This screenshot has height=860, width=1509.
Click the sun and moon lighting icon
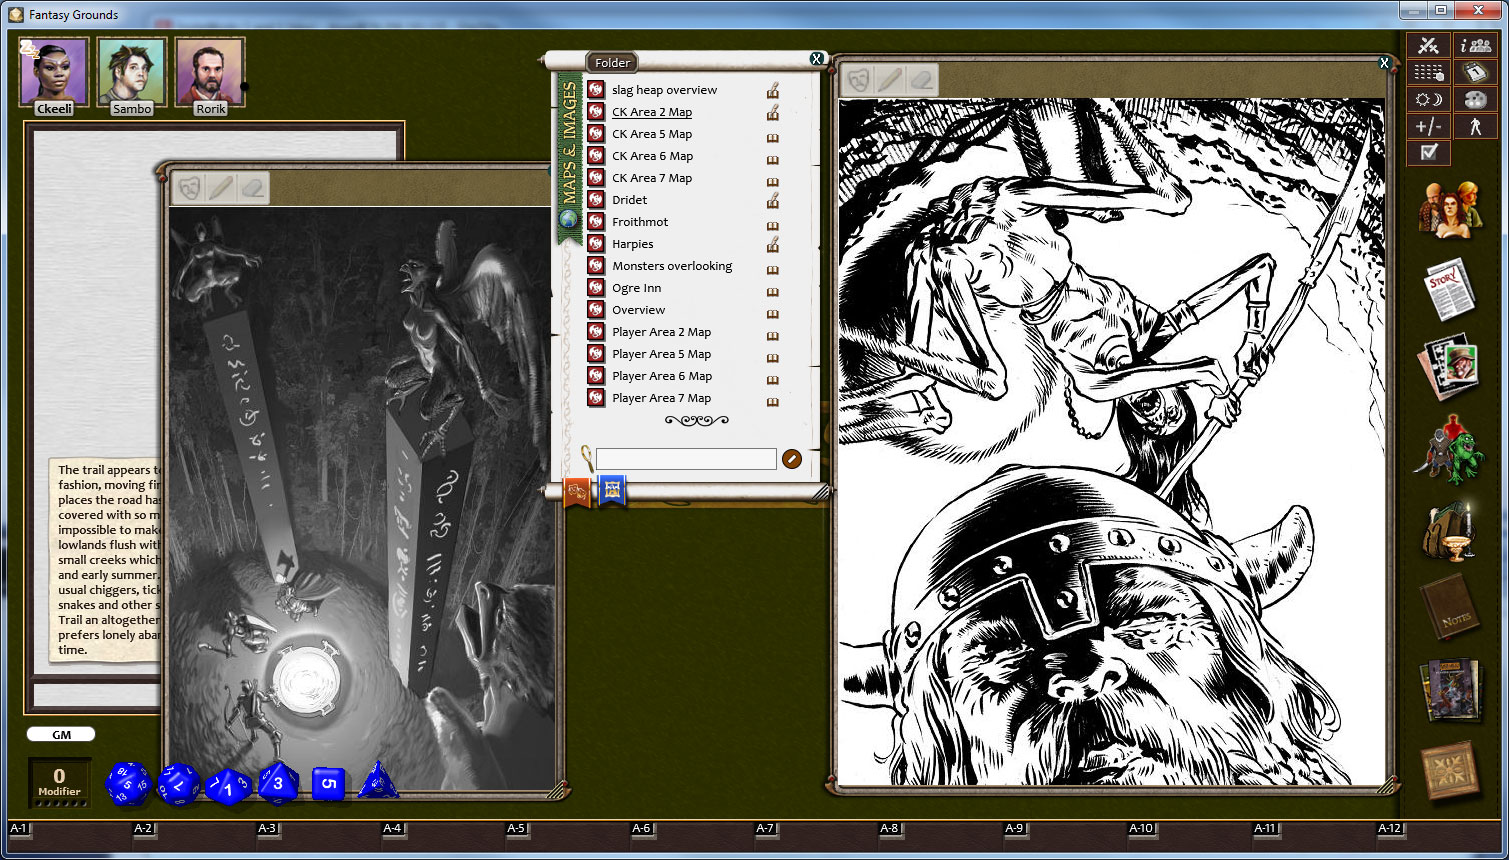pyautogui.click(x=1429, y=99)
